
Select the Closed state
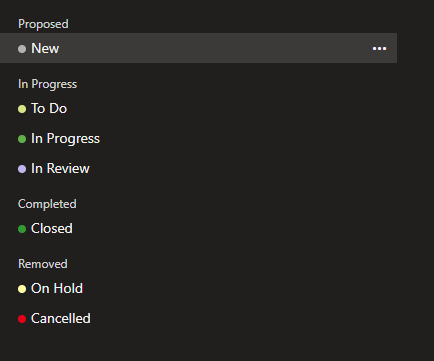tap(52, 228)
